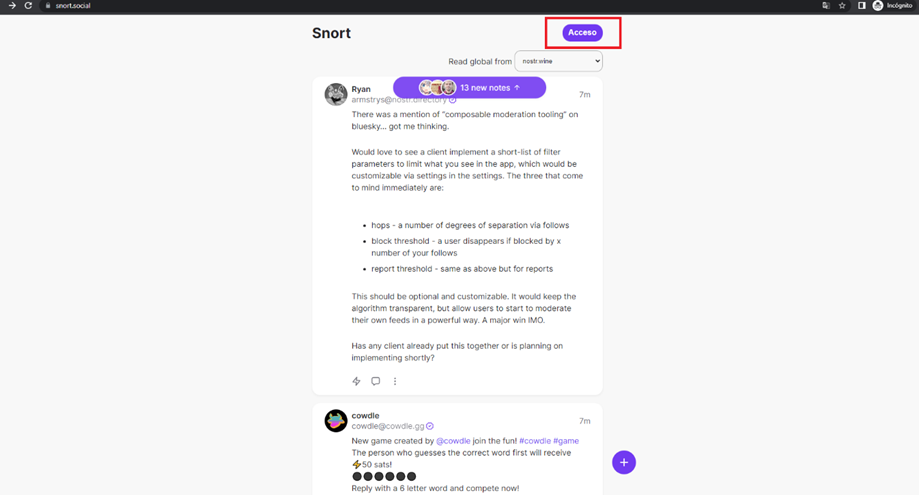
Task: Open the @cowdle mention link
Action: [x=453, y=441]
